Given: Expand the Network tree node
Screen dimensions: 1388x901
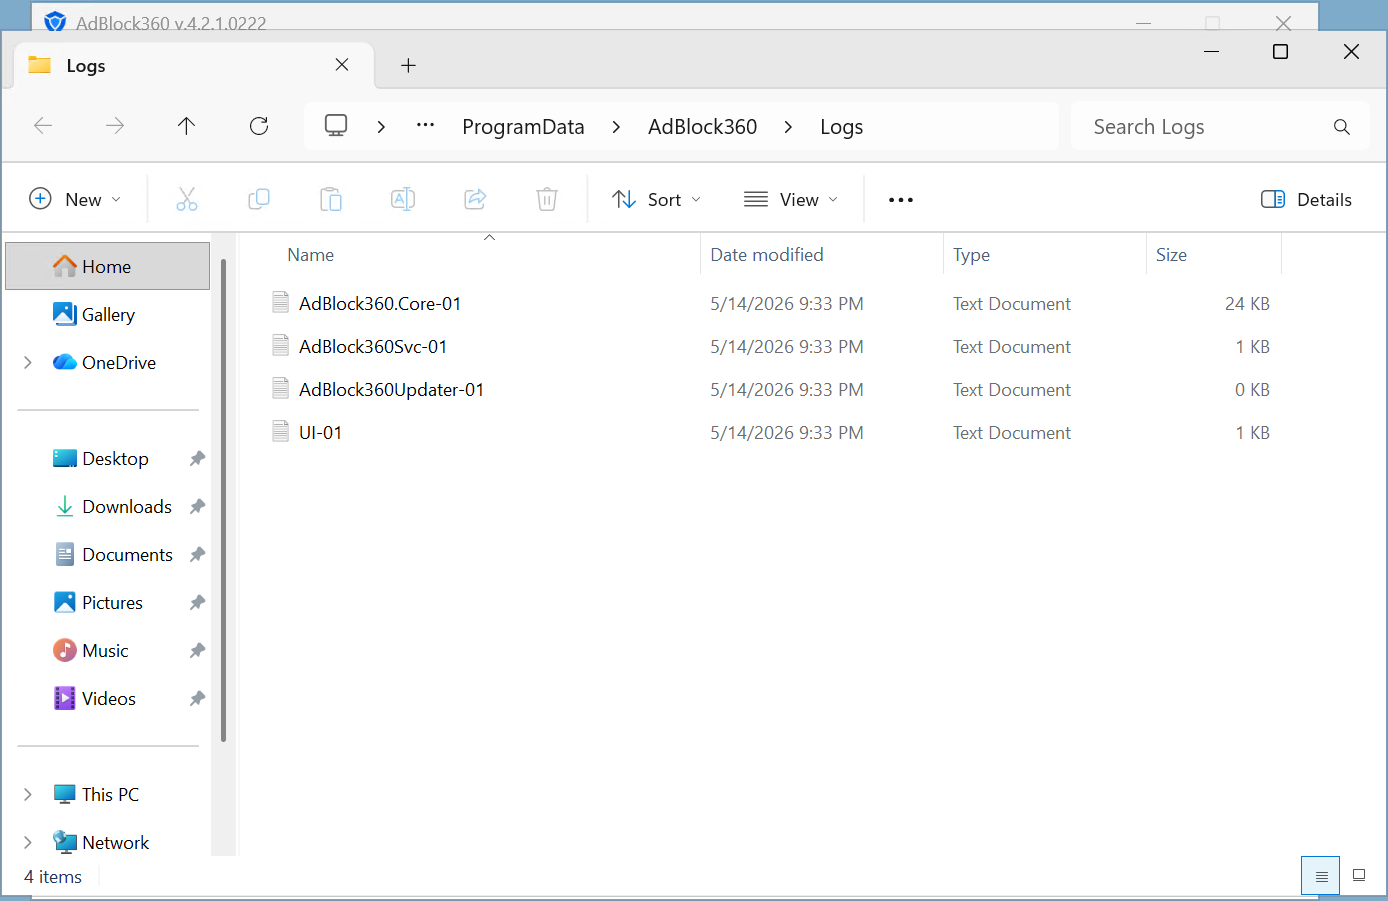Looking at the screenshot, I should coord(28,842).
